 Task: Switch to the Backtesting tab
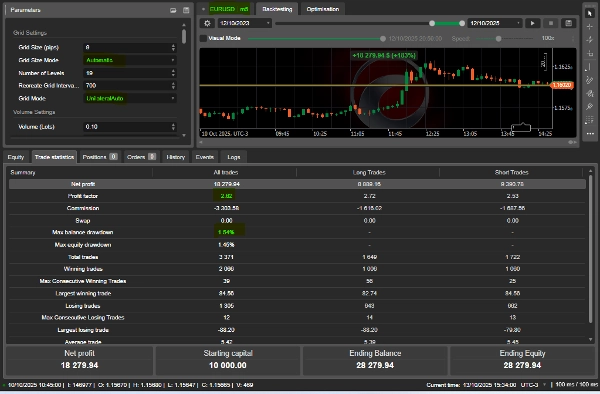pyautogui.click(x=277, y=9)
